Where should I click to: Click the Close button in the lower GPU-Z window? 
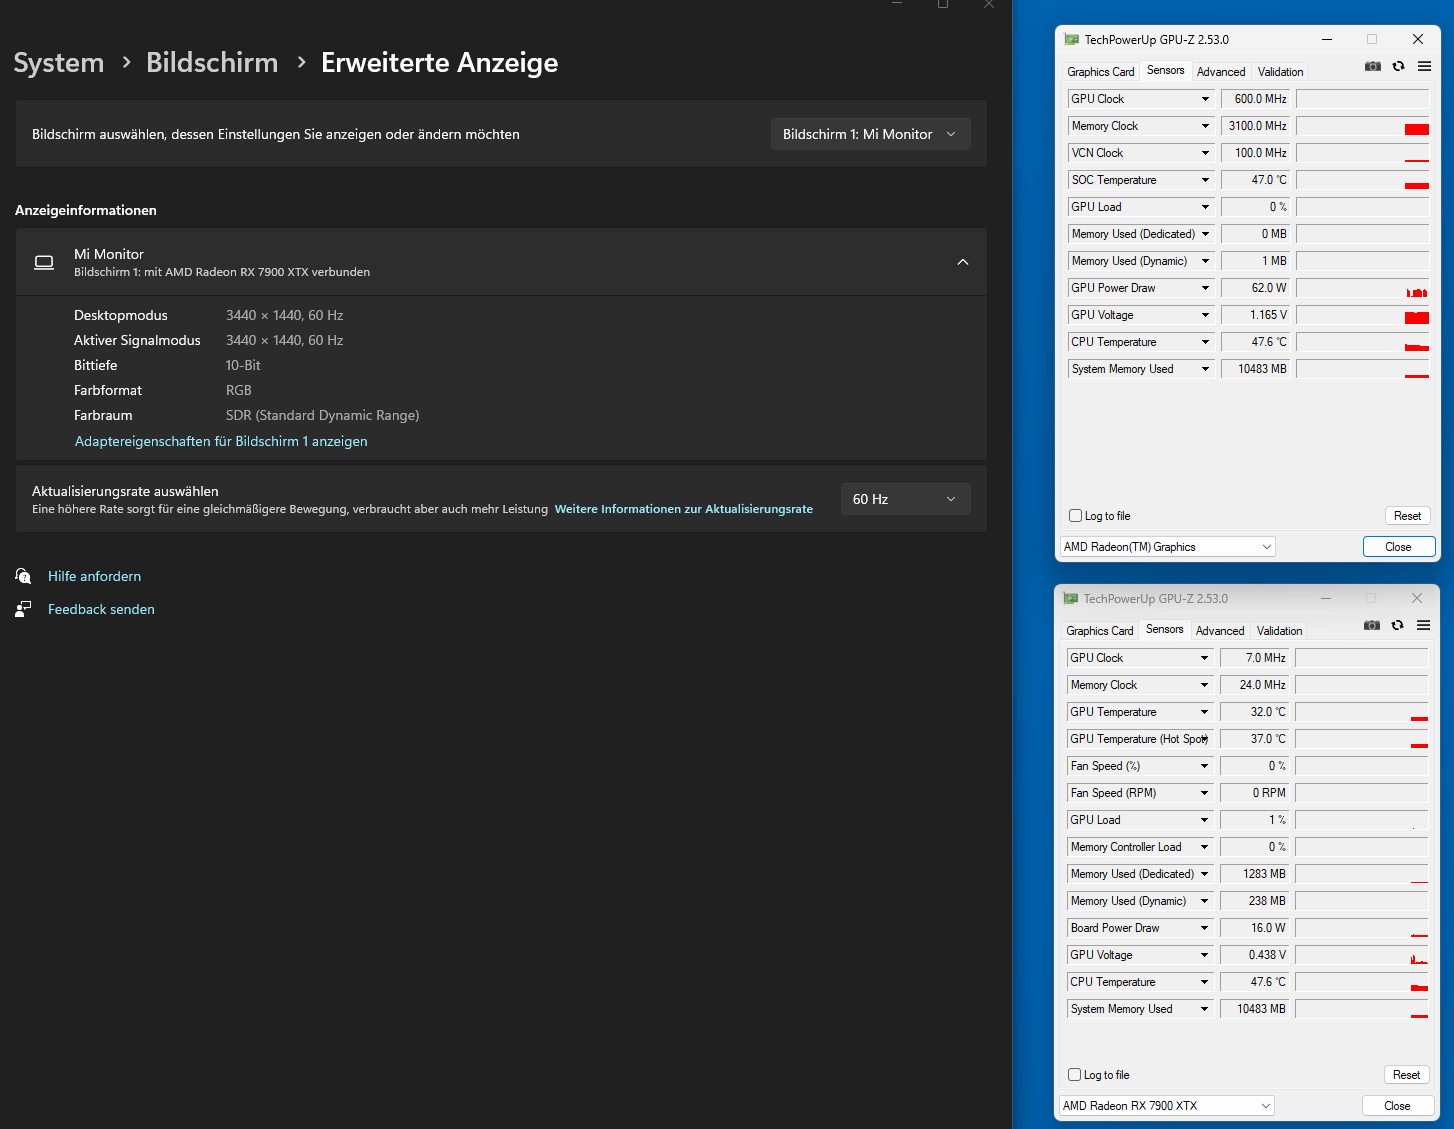(1397, 1106)
